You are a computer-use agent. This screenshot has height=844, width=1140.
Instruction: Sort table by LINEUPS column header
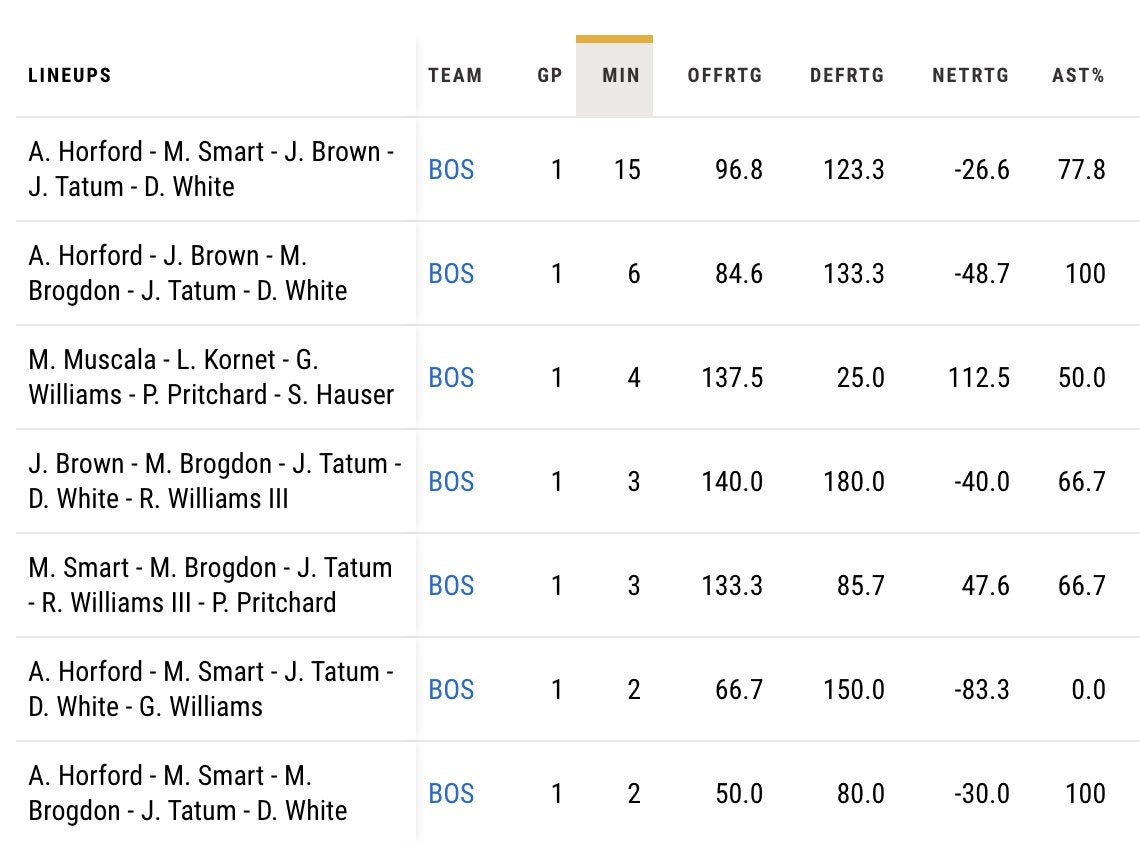point(69,75)
